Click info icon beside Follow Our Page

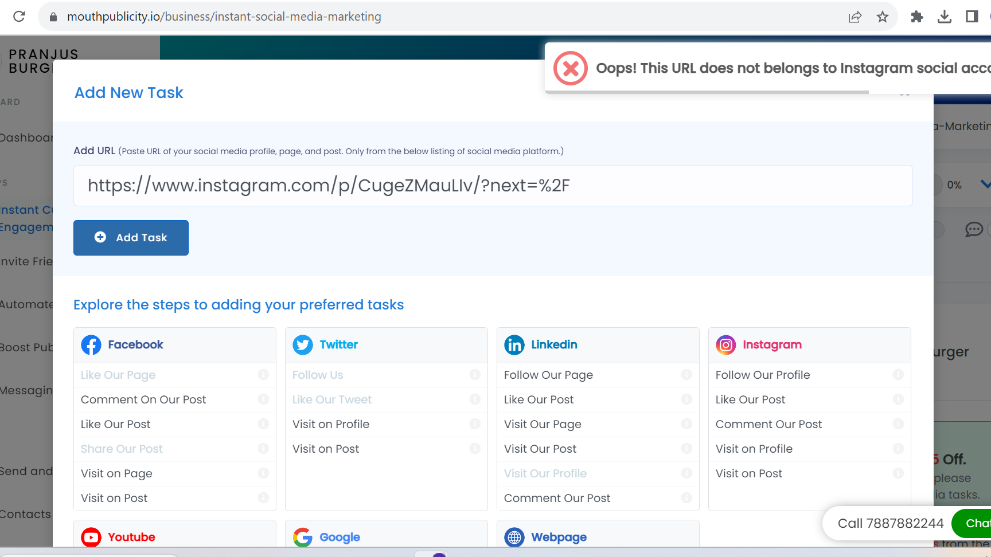686,375
